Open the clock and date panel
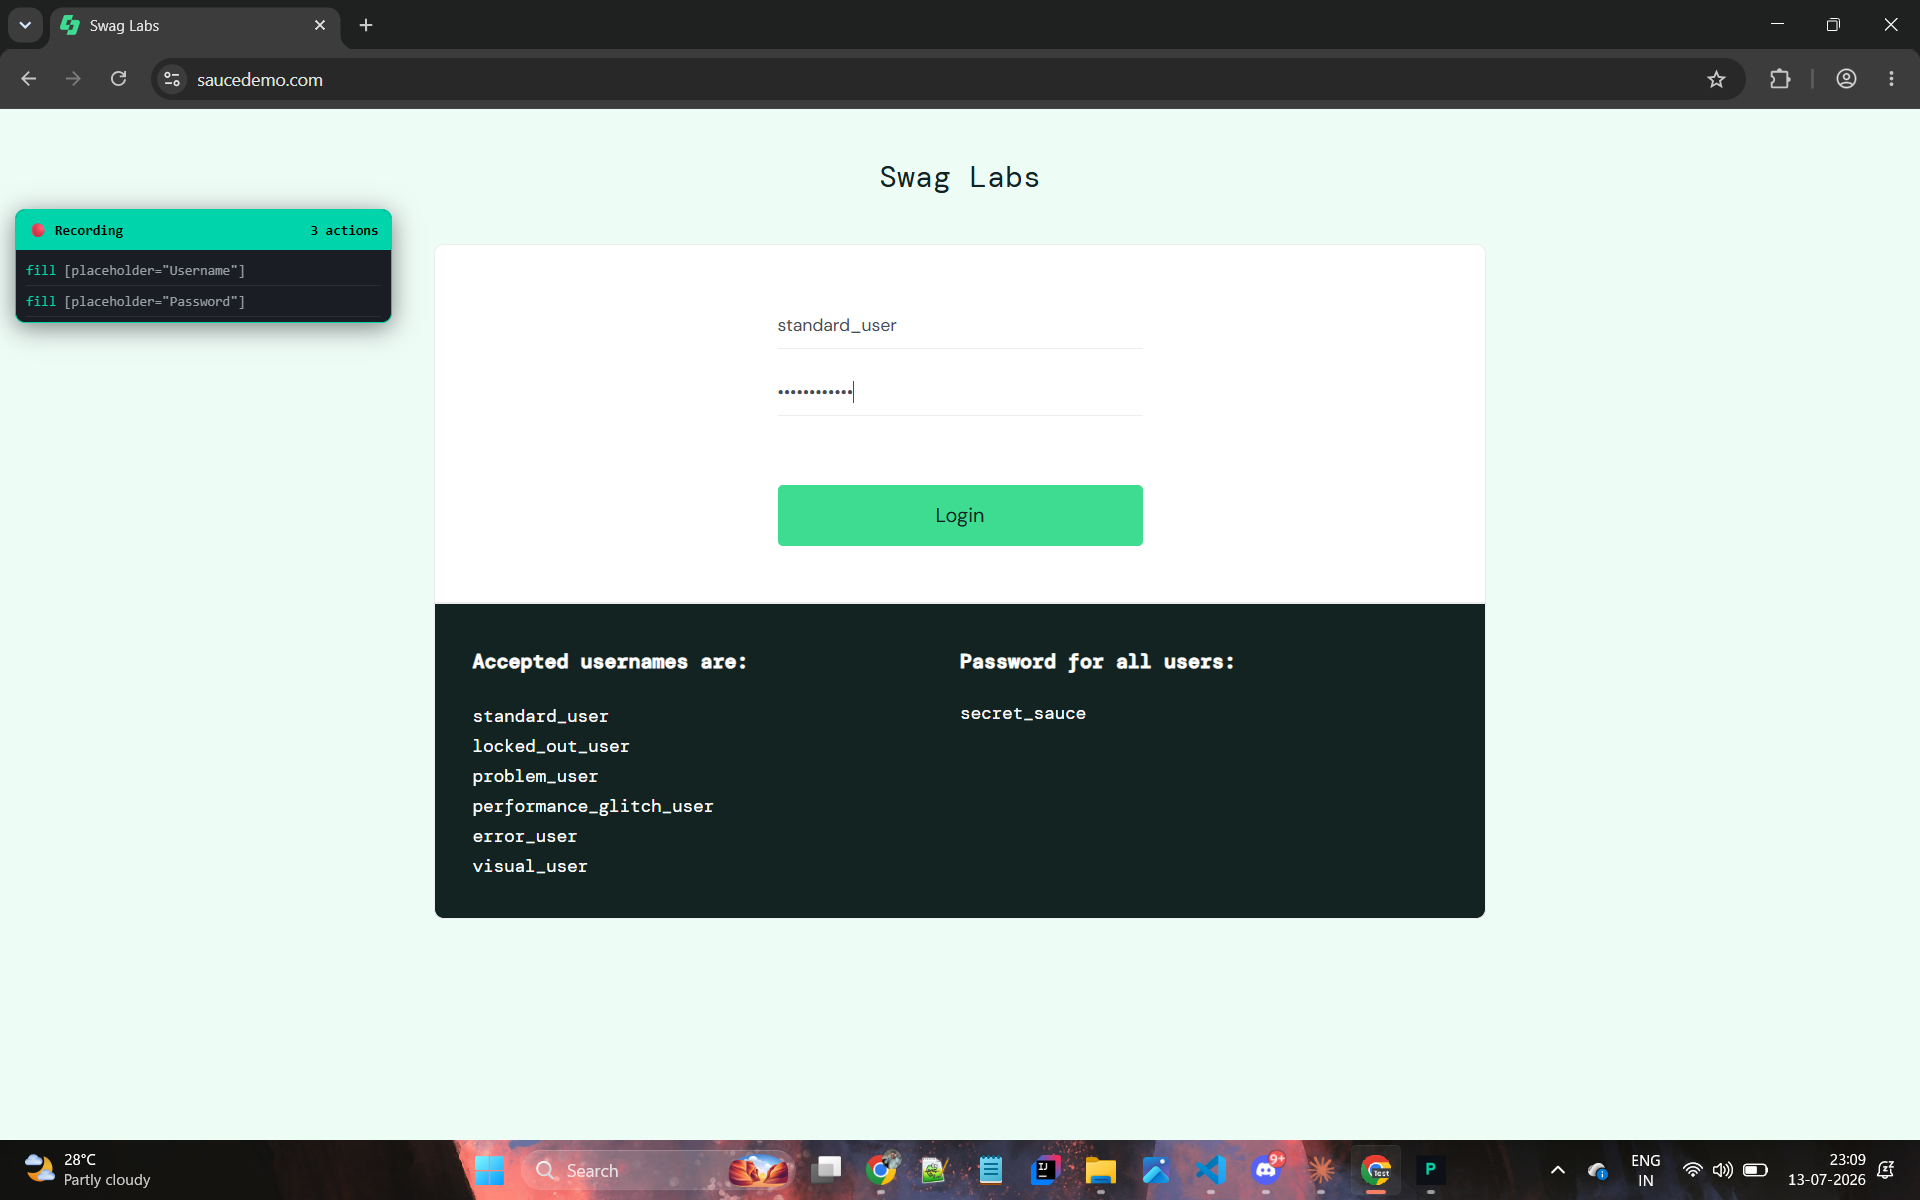1920x1200 pixels. click(x=1827, y=1170)
